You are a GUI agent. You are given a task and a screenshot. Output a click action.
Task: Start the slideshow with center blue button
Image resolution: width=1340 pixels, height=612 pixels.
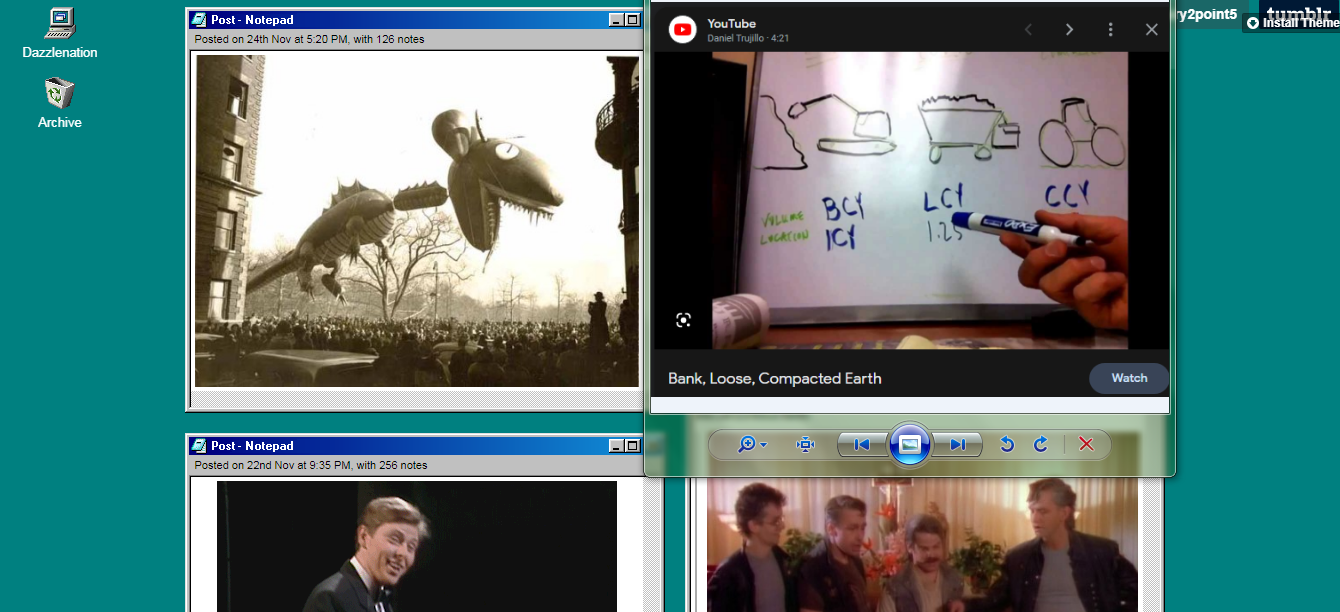pos(910,444)
